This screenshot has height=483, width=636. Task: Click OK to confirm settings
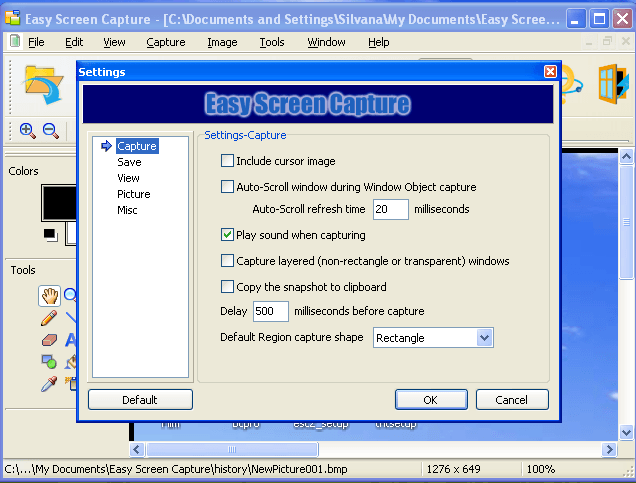(x=431, y=400)
